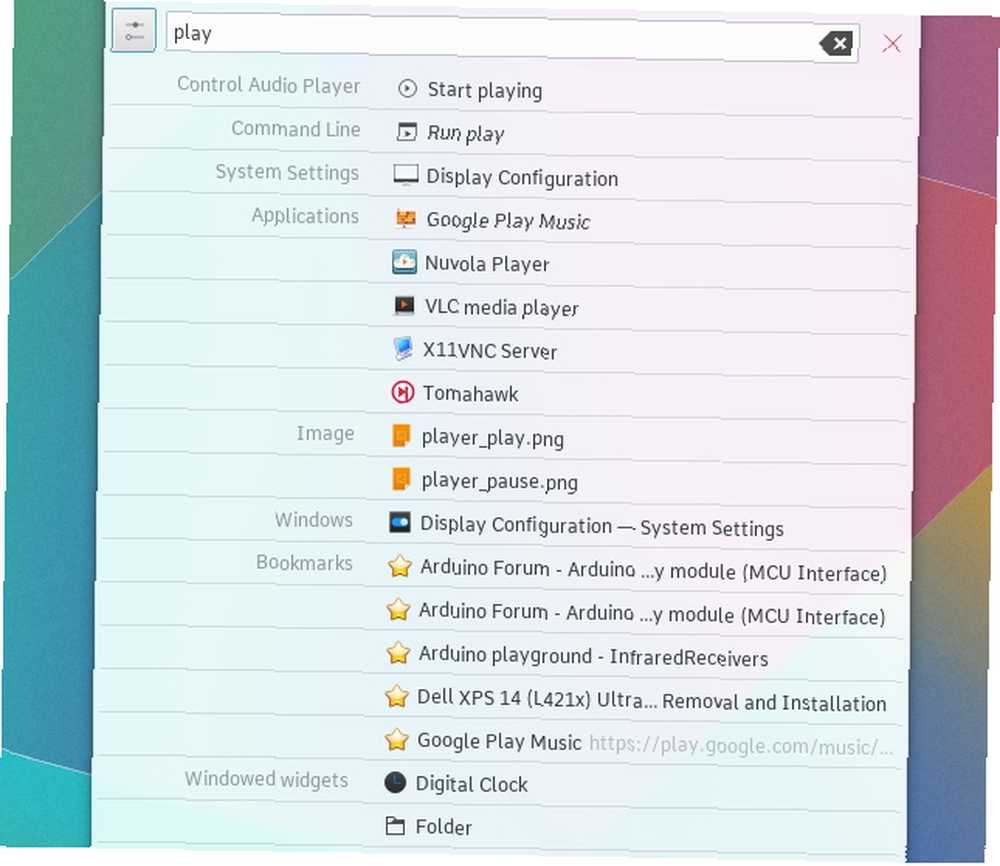Open the 'Google Play Music' bookmark text
Viewport: 1000px width, 866px height.
pyautogui.click(x=499, y=741)
